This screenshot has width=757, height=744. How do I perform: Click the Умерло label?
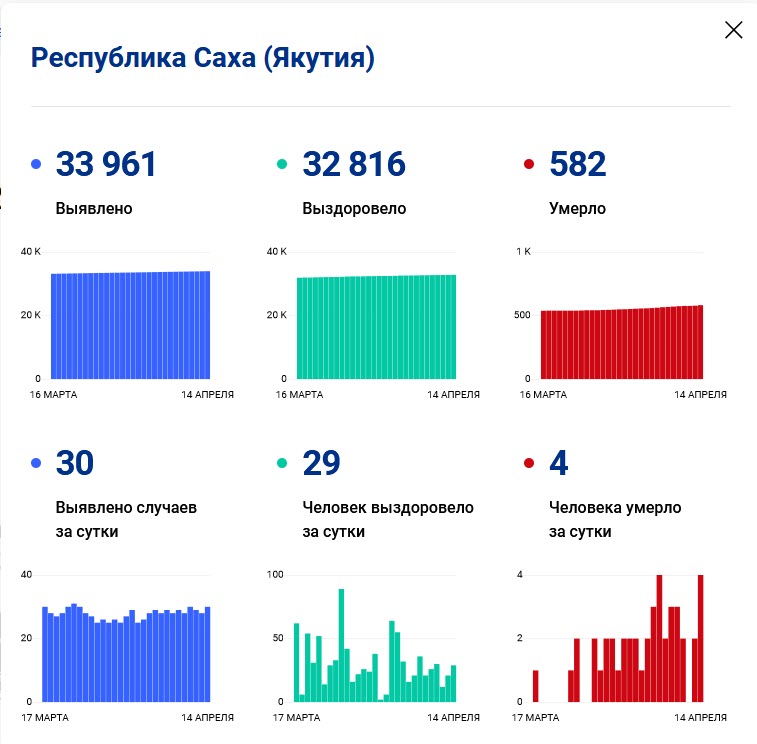(578, 209)
